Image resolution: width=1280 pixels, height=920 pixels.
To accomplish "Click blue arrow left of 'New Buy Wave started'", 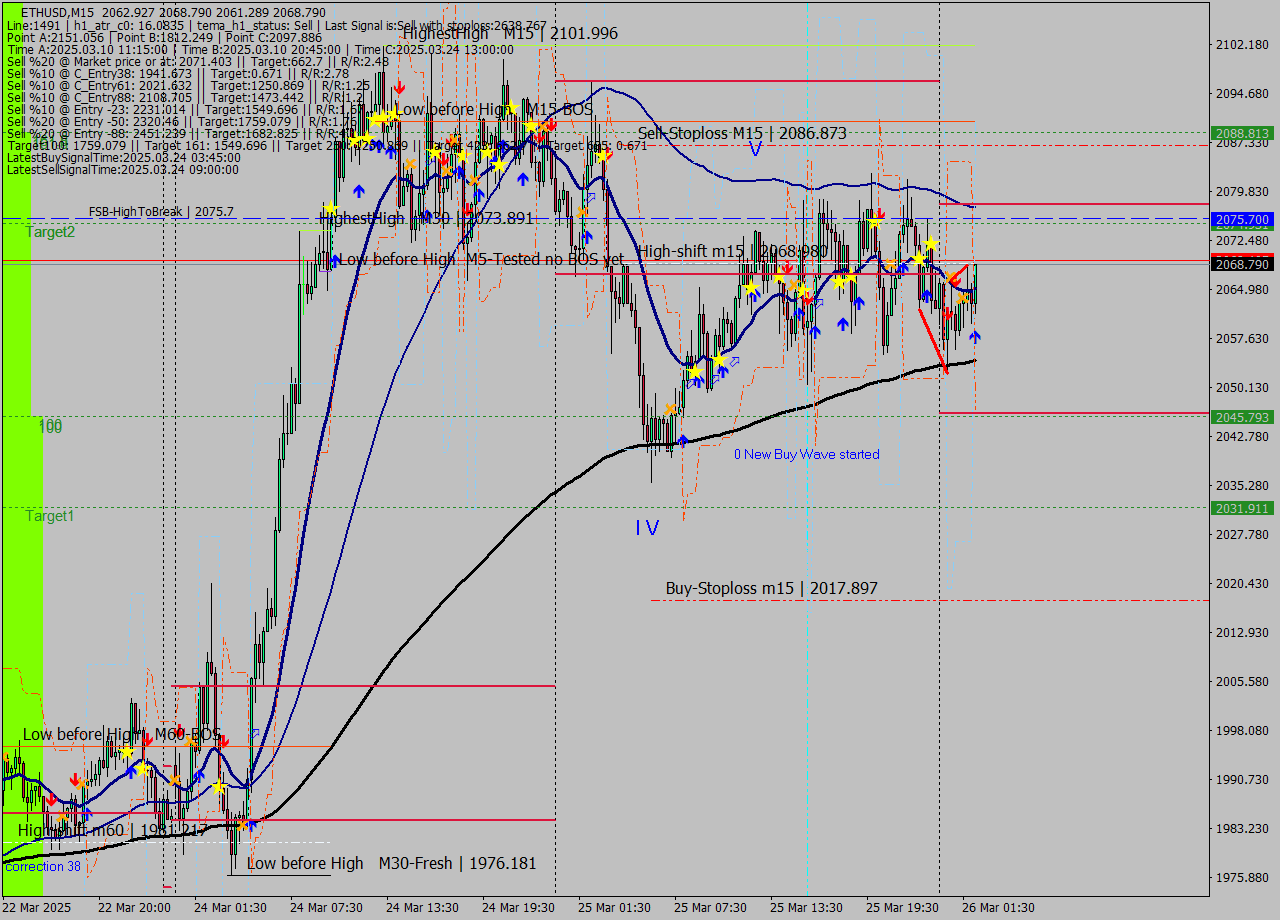I will 683,439.
